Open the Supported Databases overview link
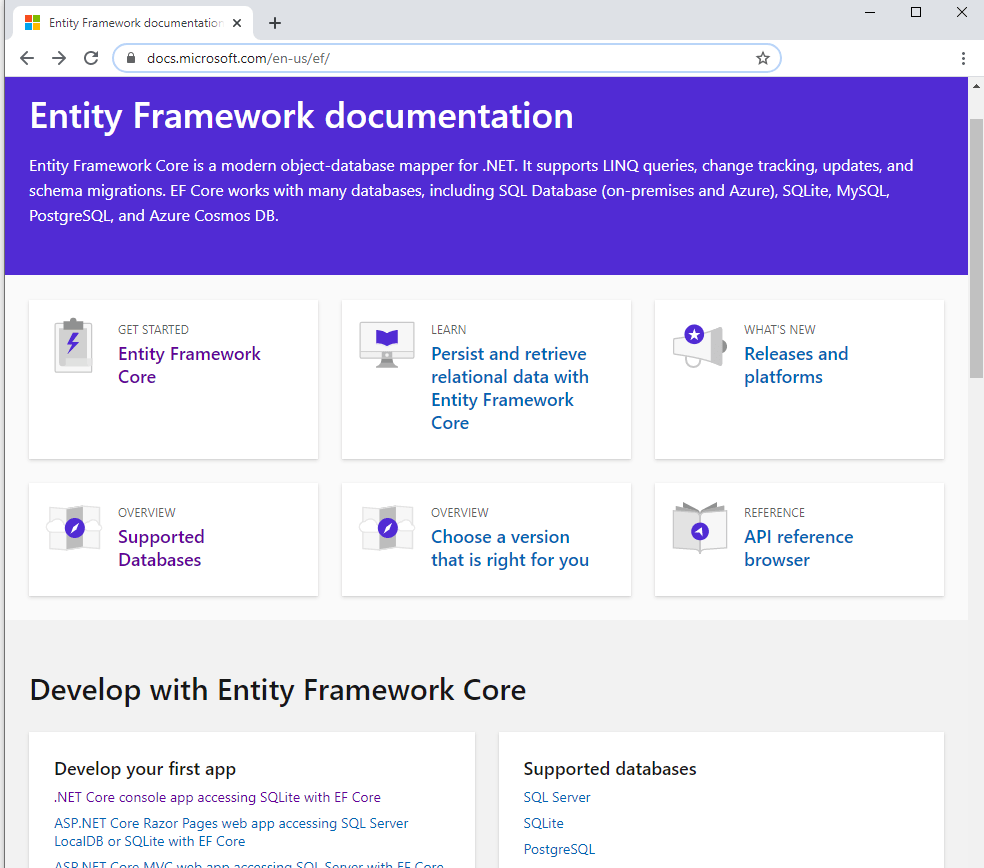The width and height of the screenshot is (984, 868). [x=161, y=548]
